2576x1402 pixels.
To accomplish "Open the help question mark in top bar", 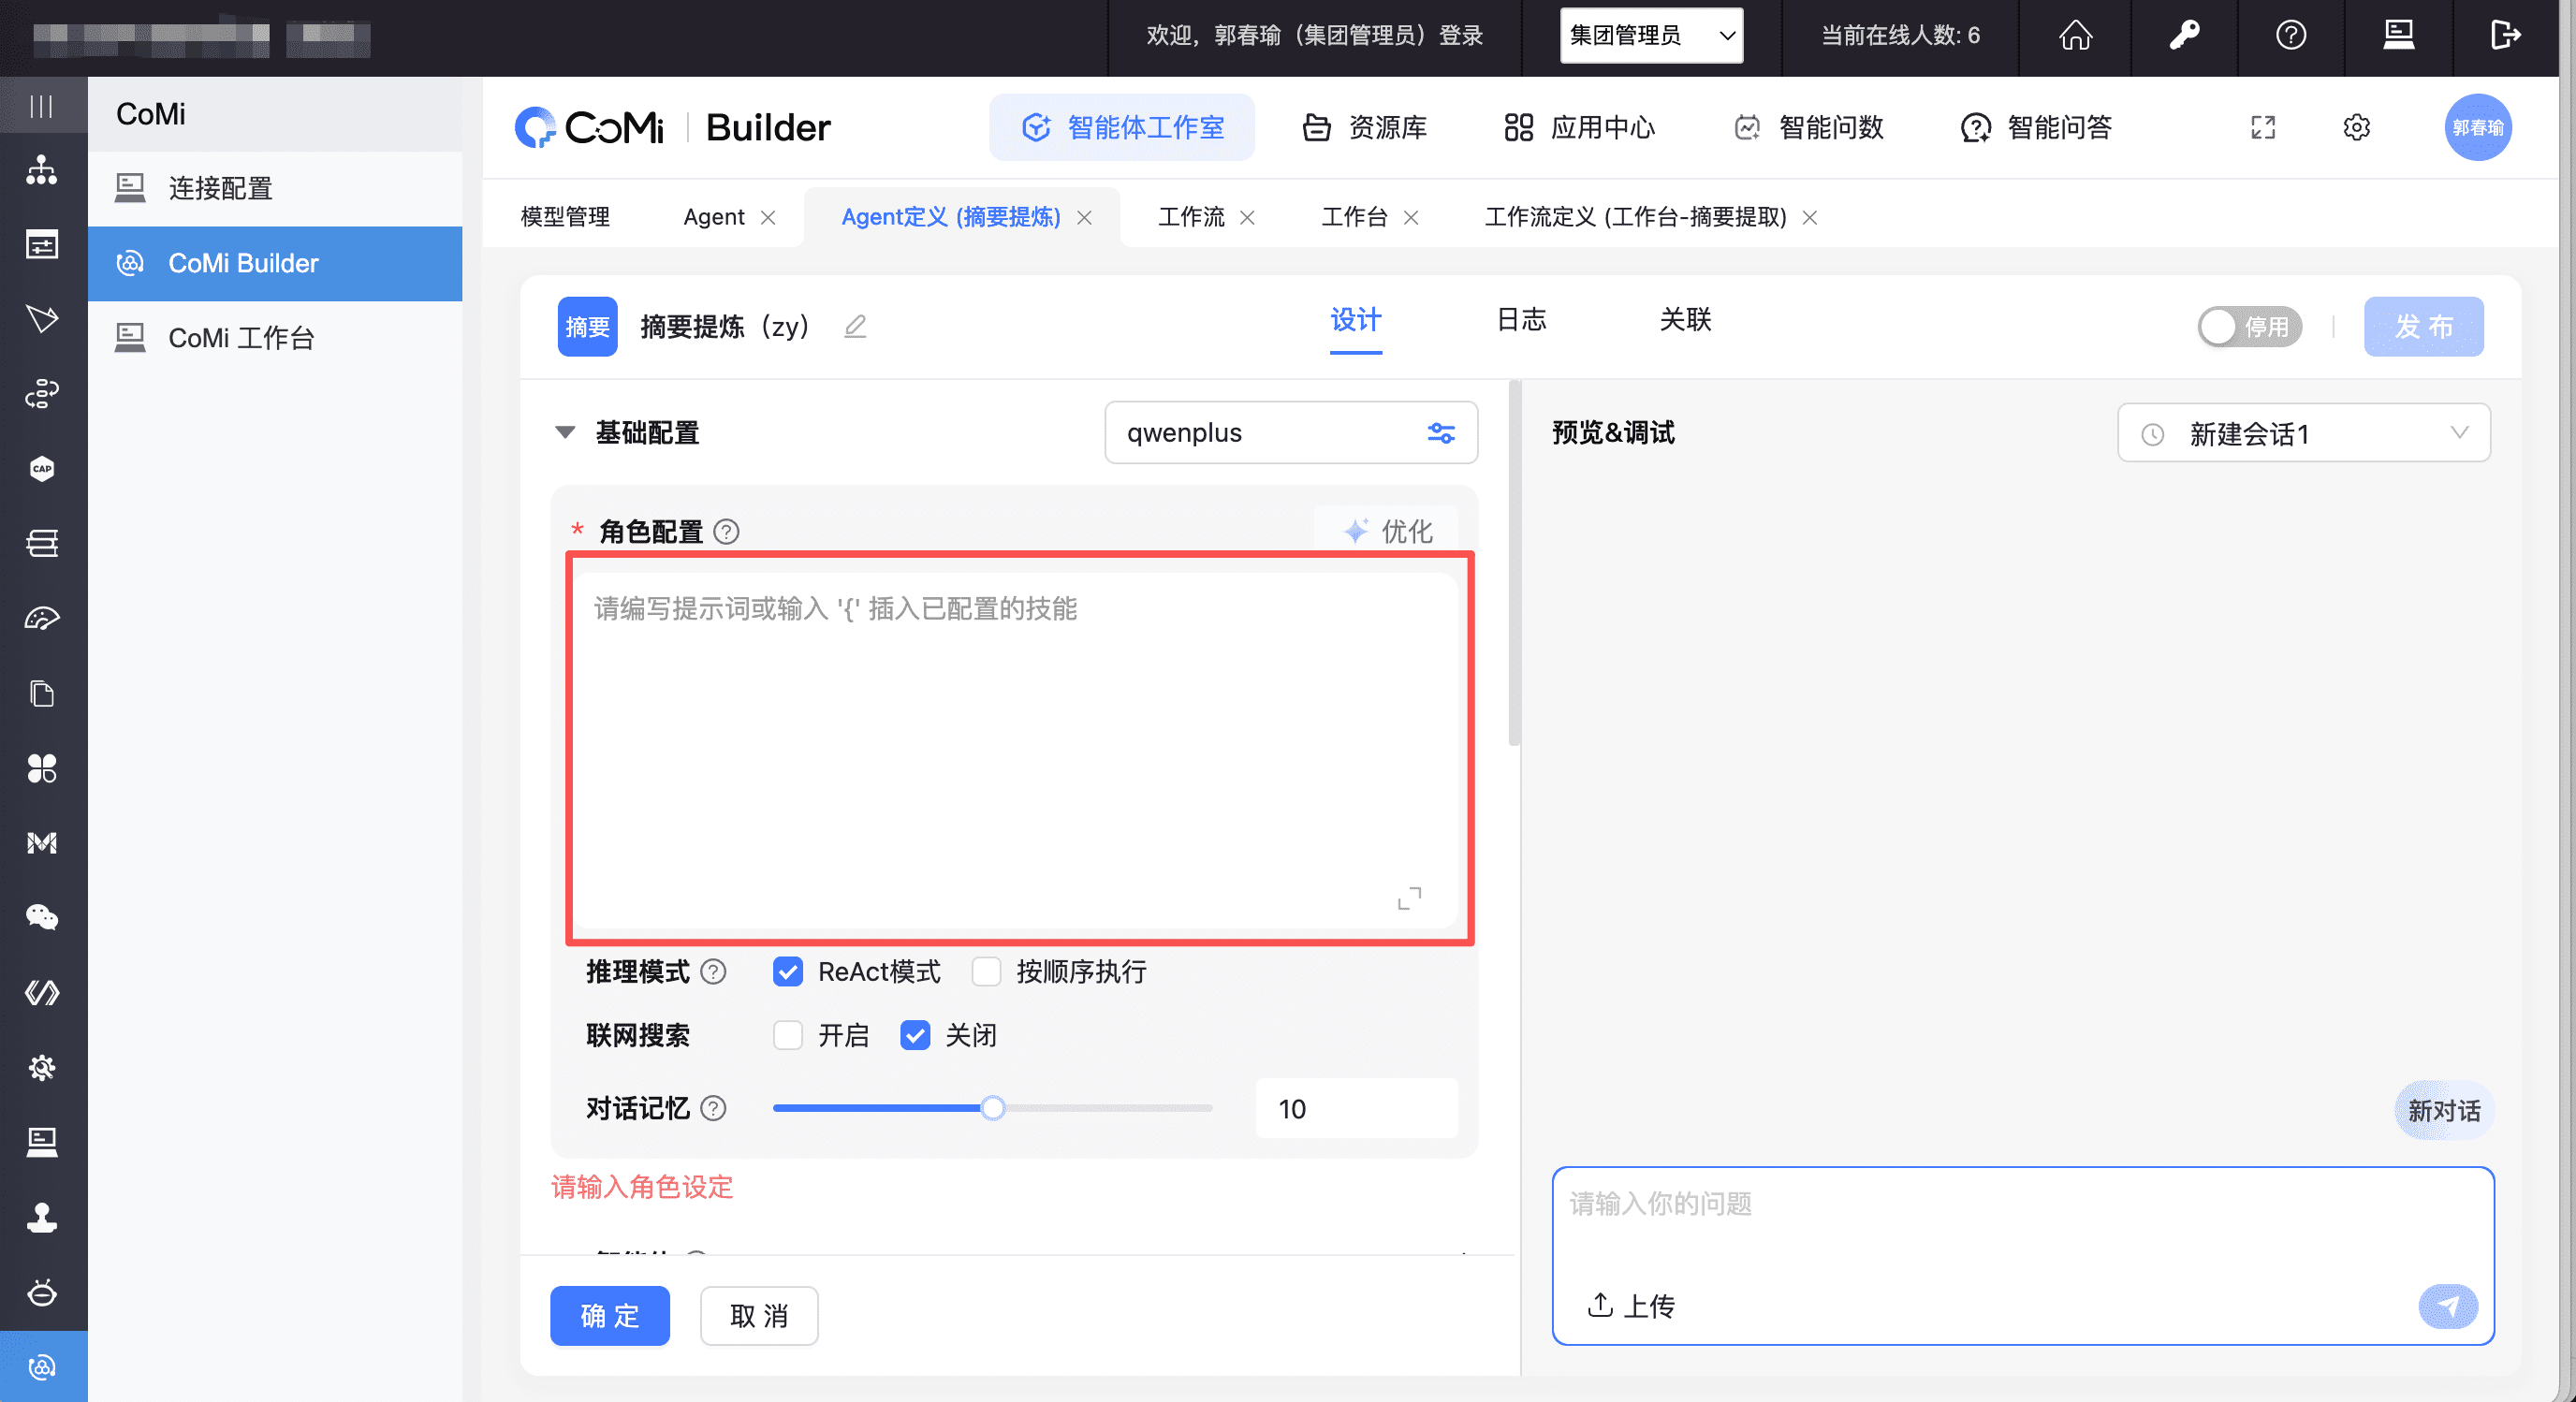I will click(x=2291, y=36).
